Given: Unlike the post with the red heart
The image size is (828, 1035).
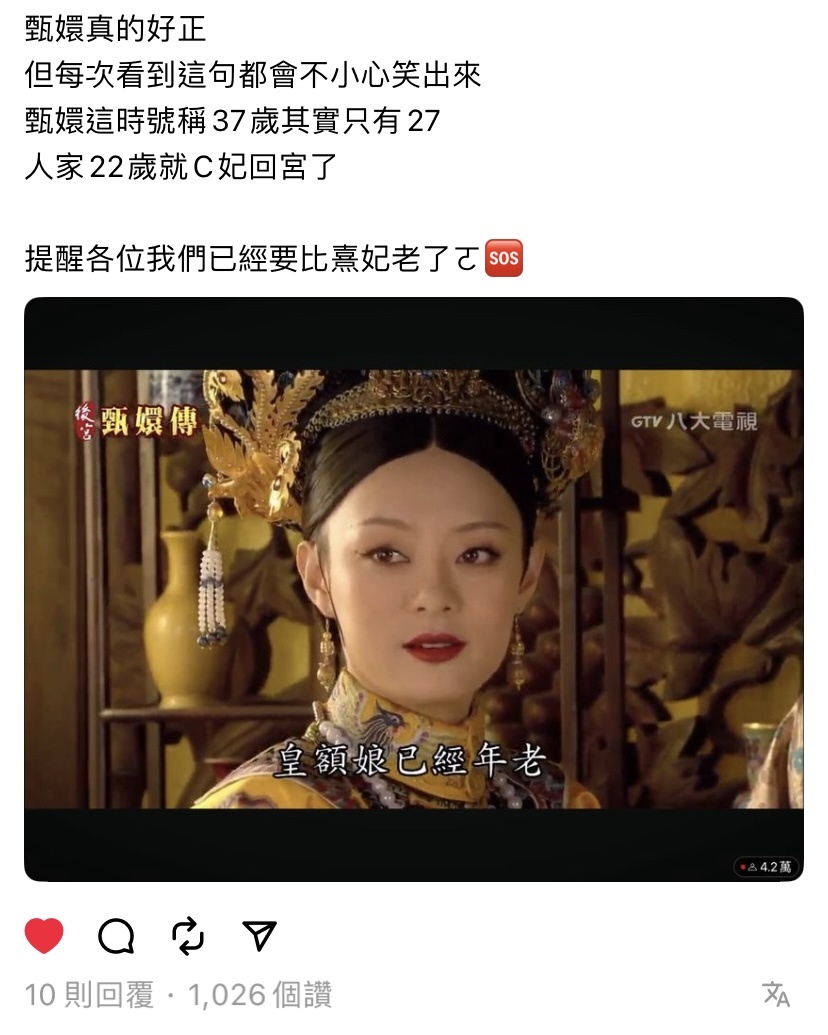Looking at the screenshot, I should (44, 935).
